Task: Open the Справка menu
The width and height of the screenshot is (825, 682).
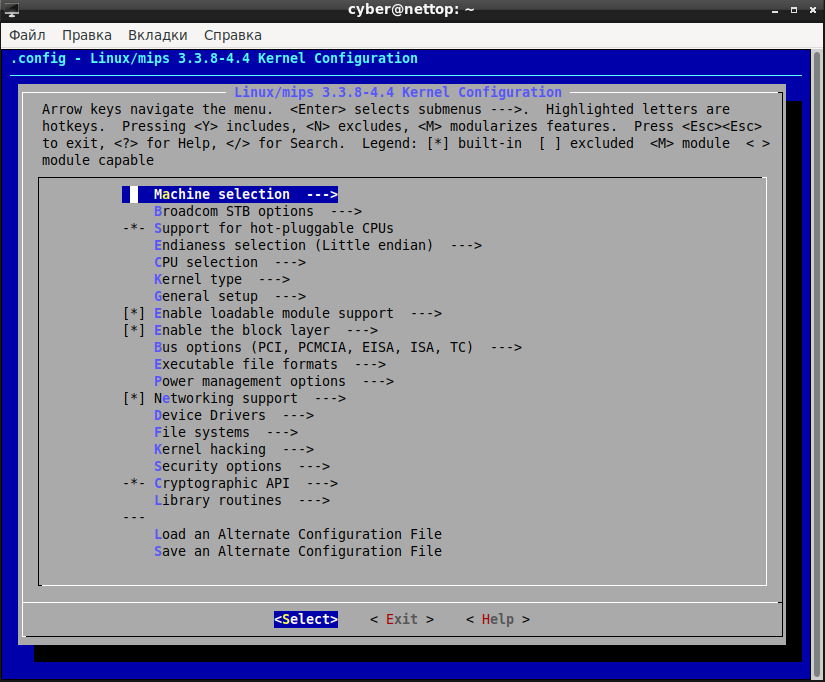Action: click(x=233, y=35)
